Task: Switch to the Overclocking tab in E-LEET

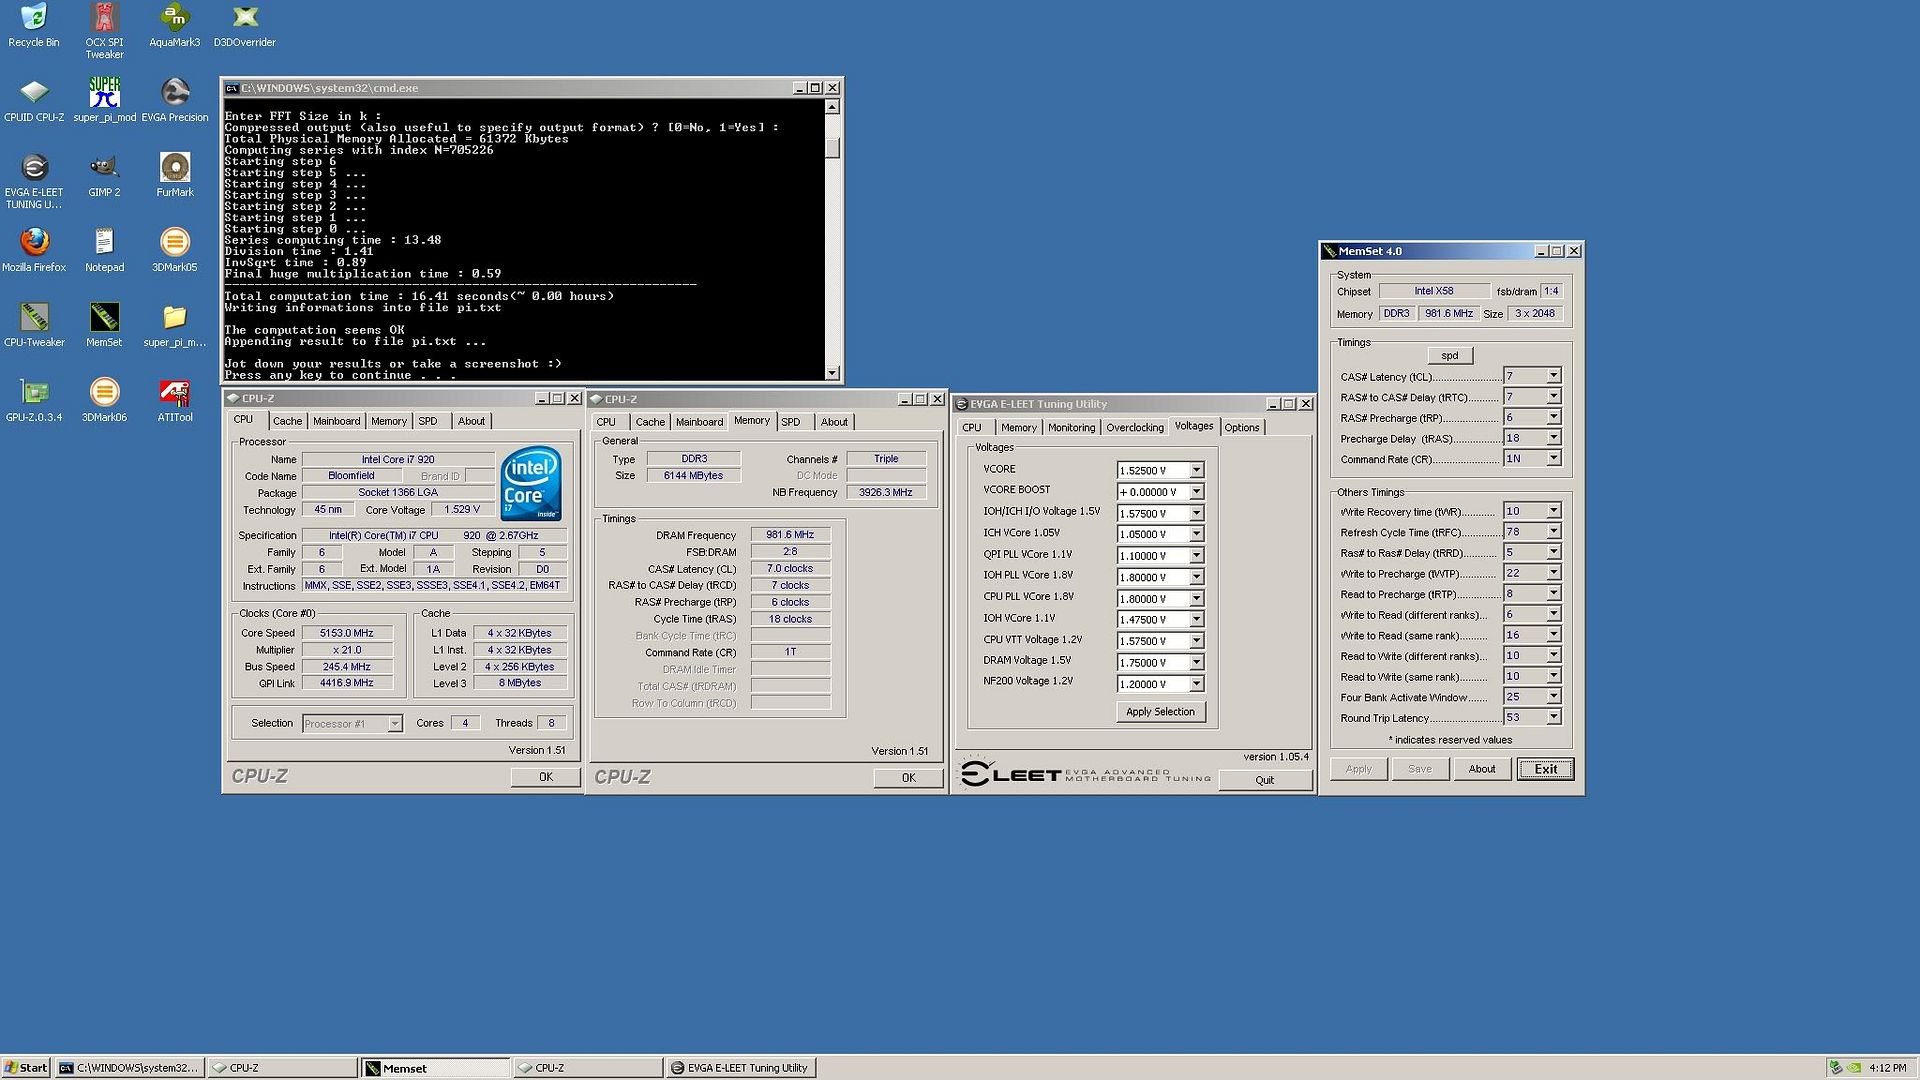Action: click(x=1134, y=427)
